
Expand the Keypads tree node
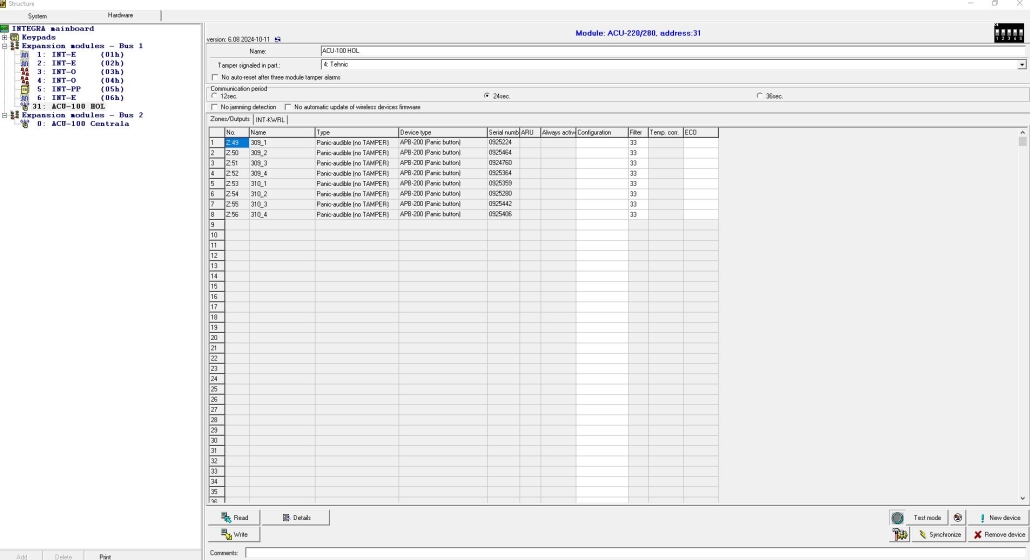point(5,38)
